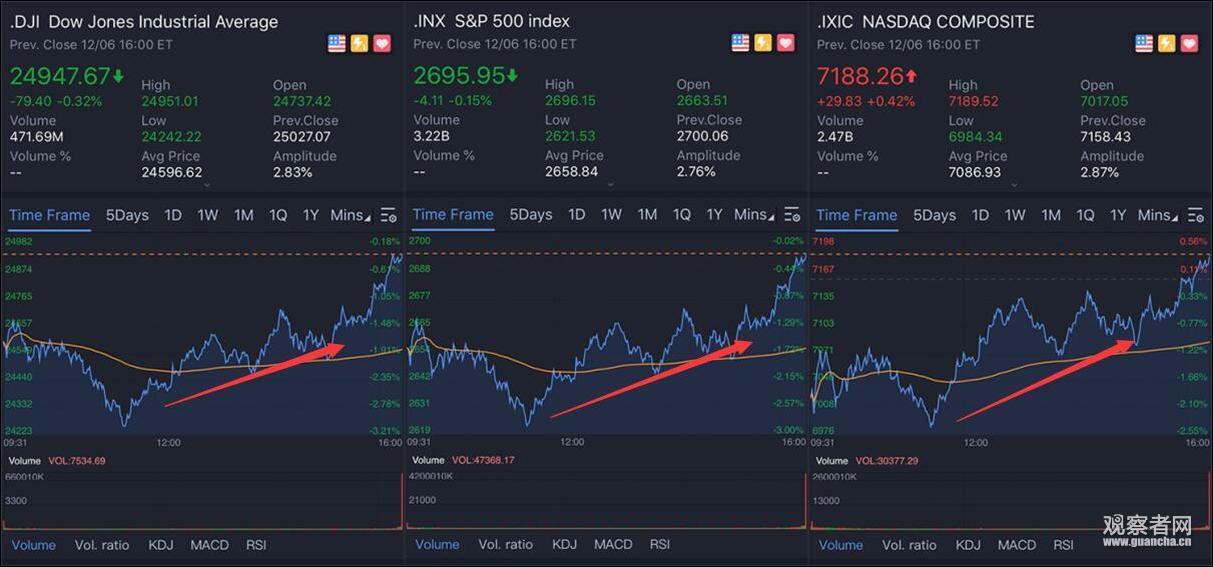This screenshot has width=1213, height=567.
Task: Show RSI indicator under the S&P 500 chart
Action: click(660, 544)
